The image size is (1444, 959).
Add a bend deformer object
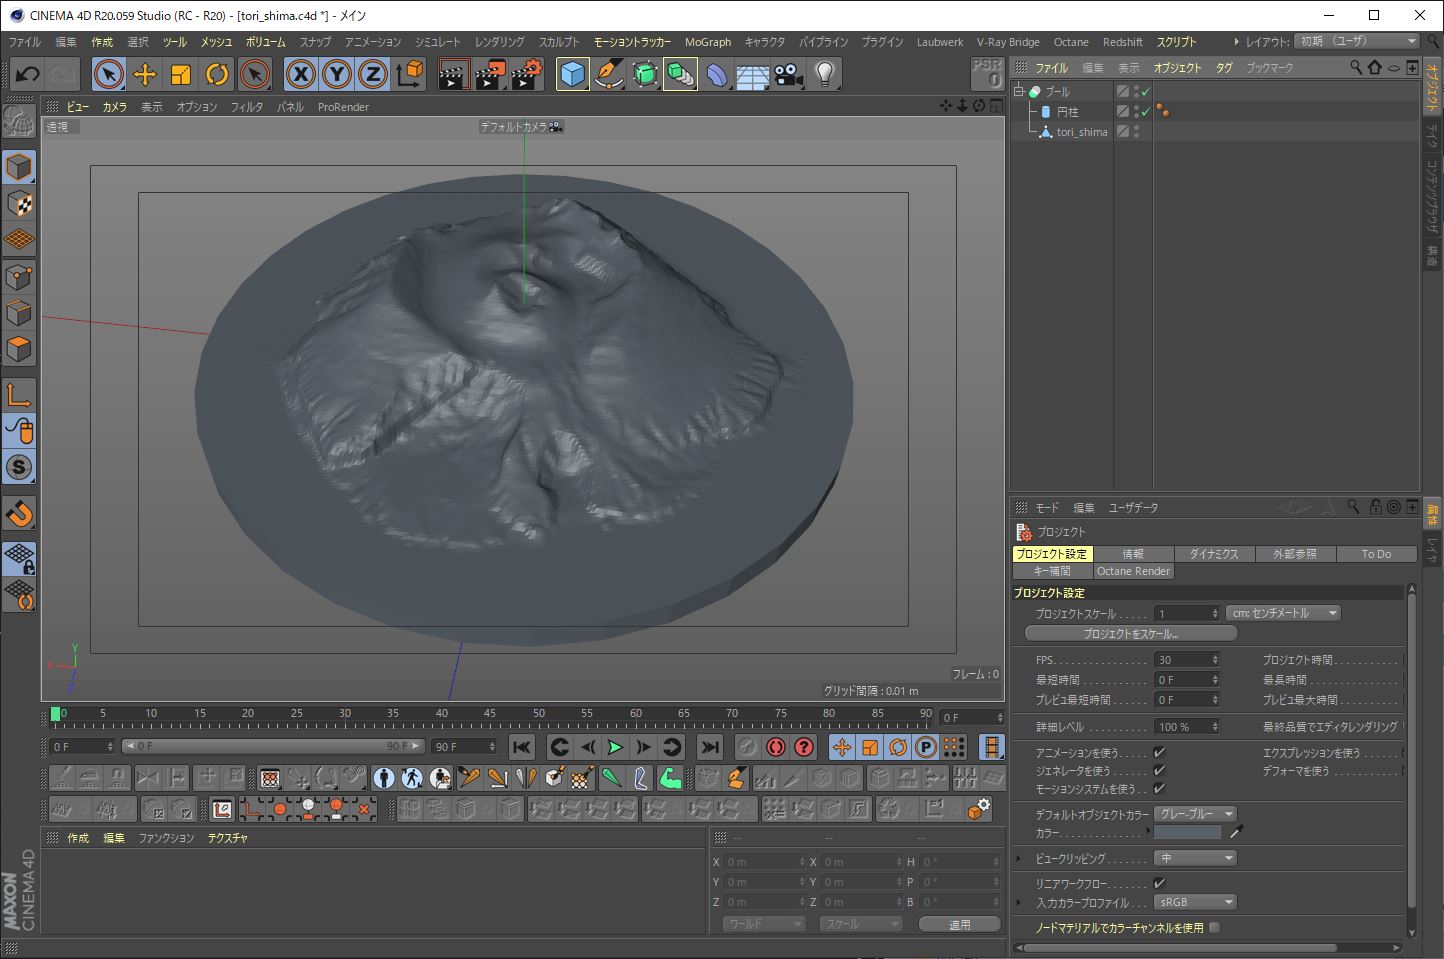(x=717, y=74)
